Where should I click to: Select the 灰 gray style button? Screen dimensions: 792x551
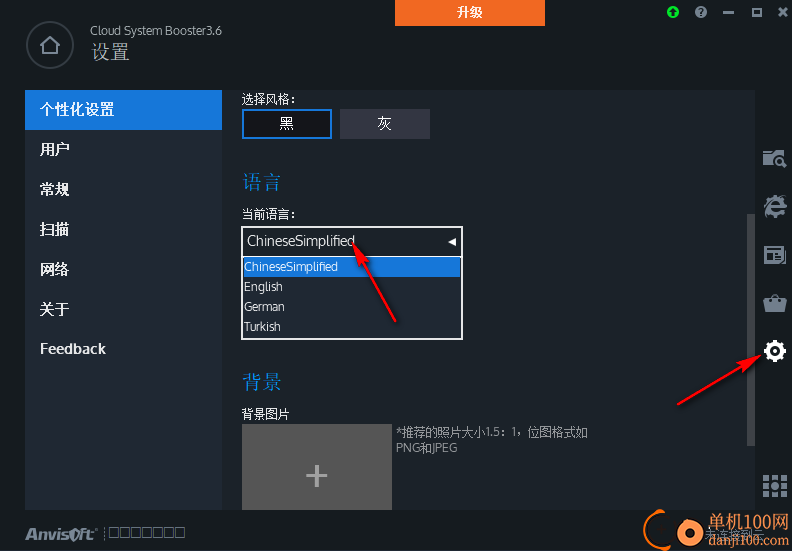pyautogui.click(x=385, y=124)
